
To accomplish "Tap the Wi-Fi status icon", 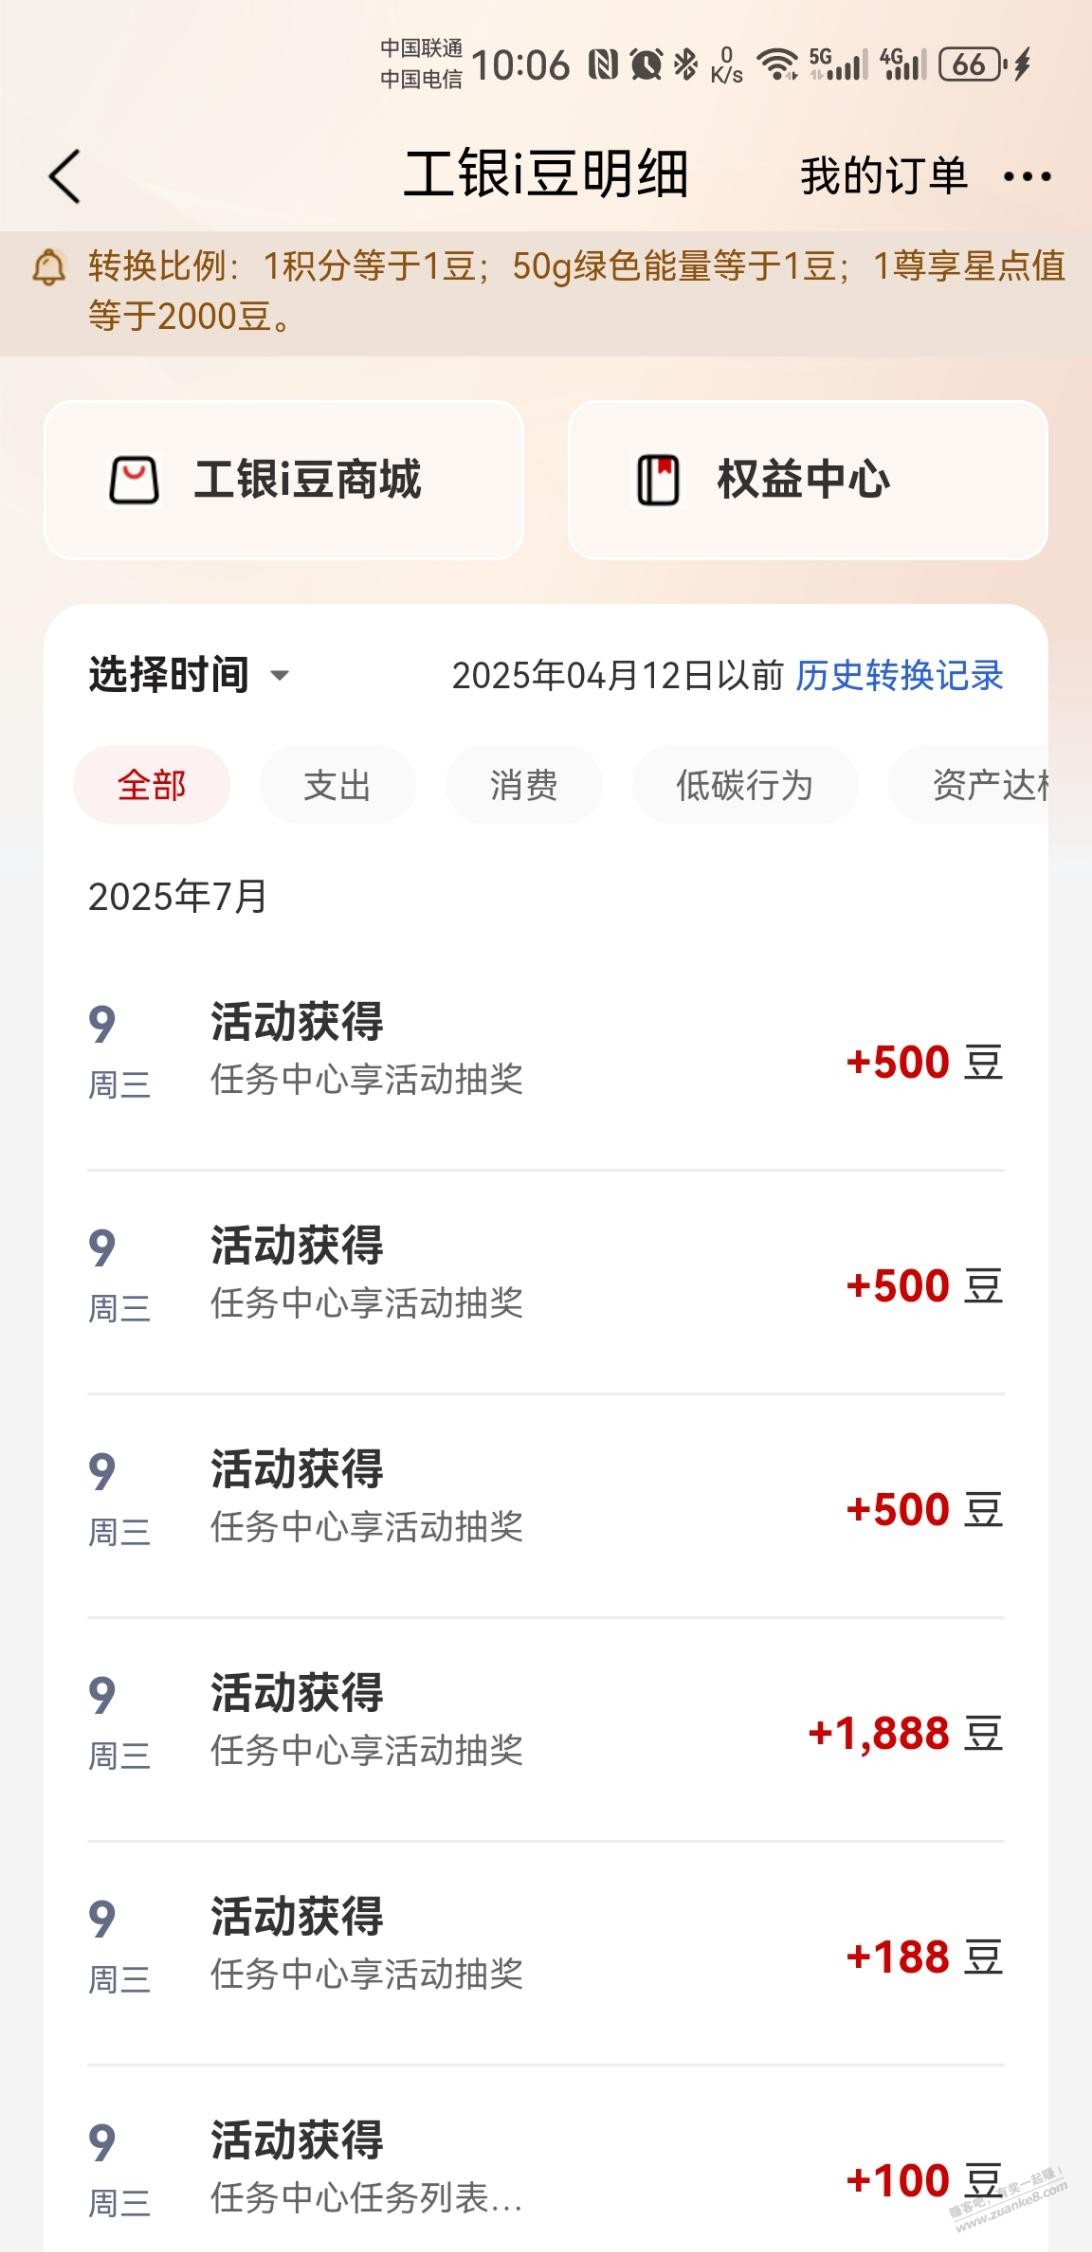I will (777, 65).
